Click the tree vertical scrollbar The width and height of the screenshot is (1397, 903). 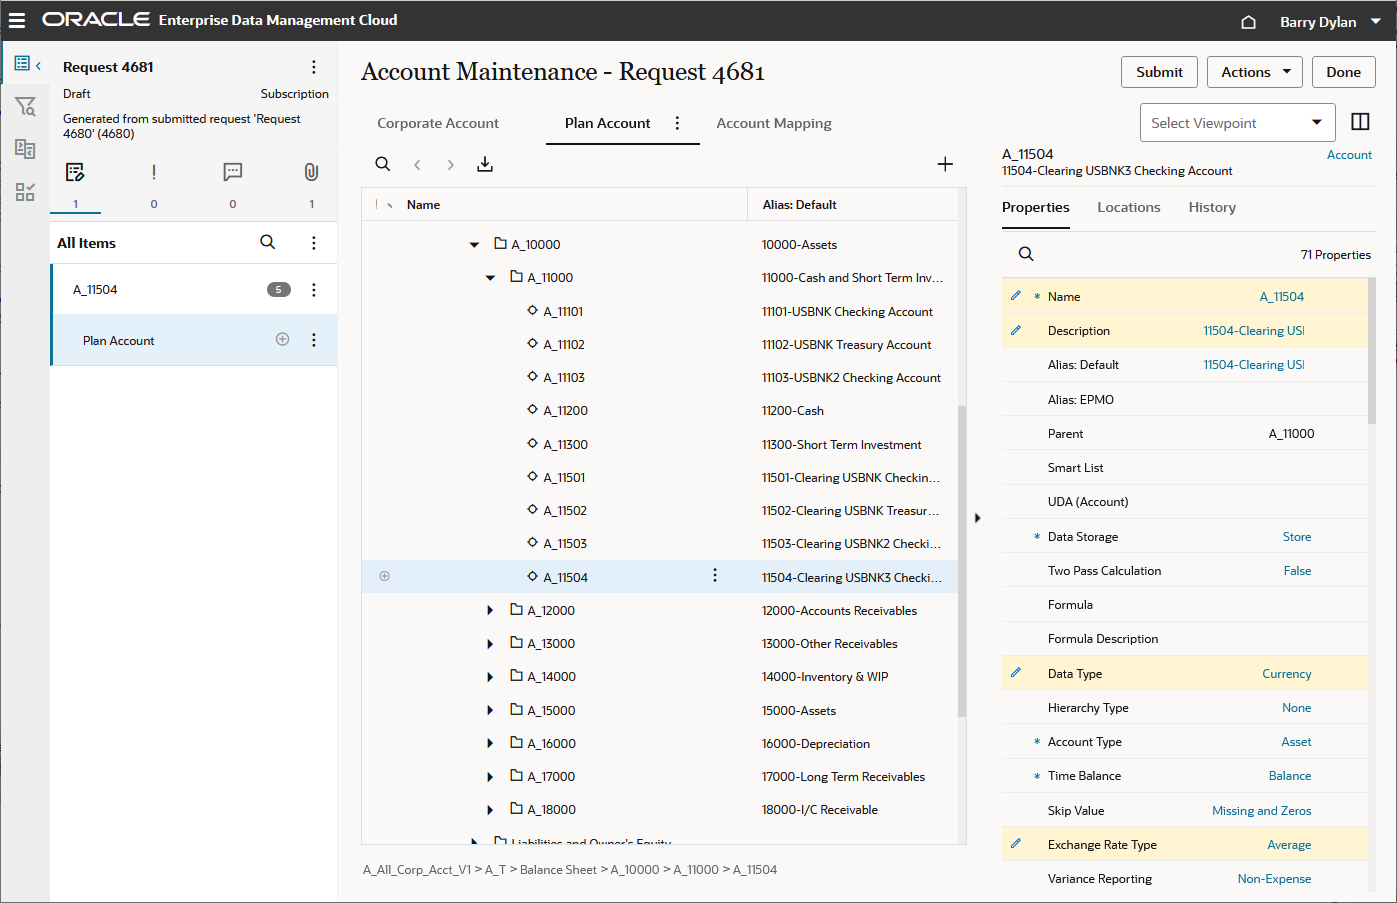click(x=962, y=560)
